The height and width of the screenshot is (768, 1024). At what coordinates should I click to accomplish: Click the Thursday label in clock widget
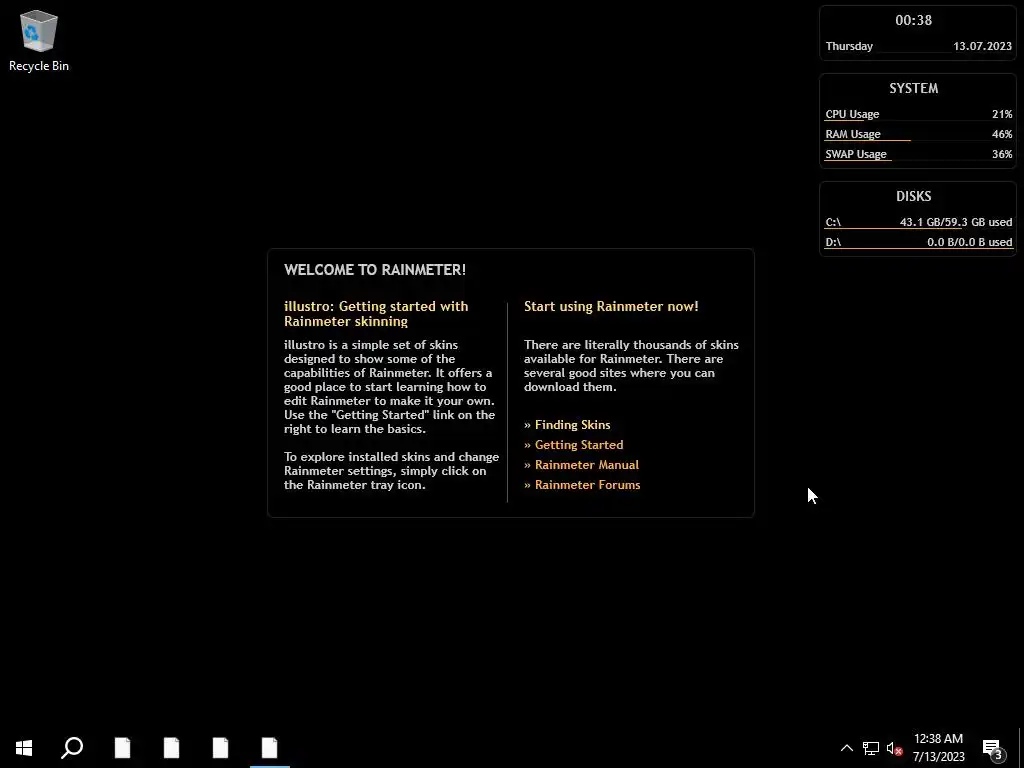pos(849,46)
